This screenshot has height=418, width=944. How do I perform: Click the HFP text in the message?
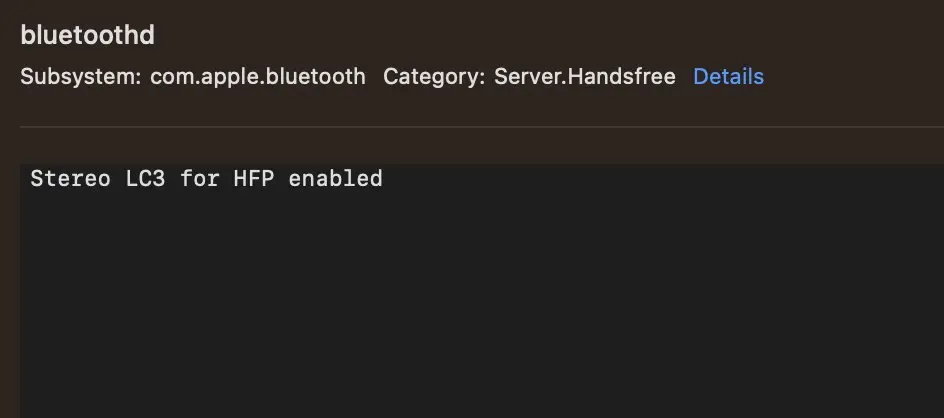point(254,180)
